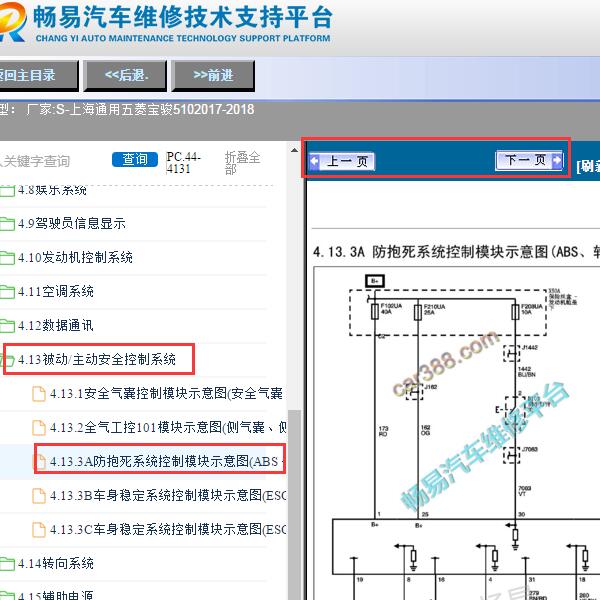The width and height of the screenshot is (600, 600).
Task: Open folder icon of 4.10发动机控制系统
Action: [x=7, y=258]
